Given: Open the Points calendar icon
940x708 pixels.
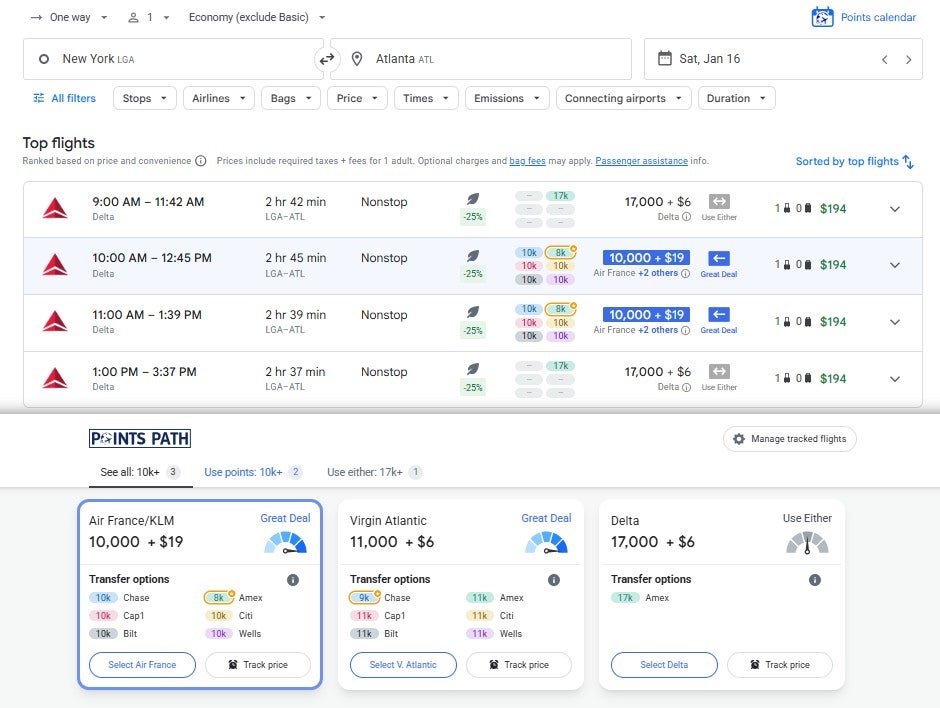Looking at the screenshot, I should 822,17.
